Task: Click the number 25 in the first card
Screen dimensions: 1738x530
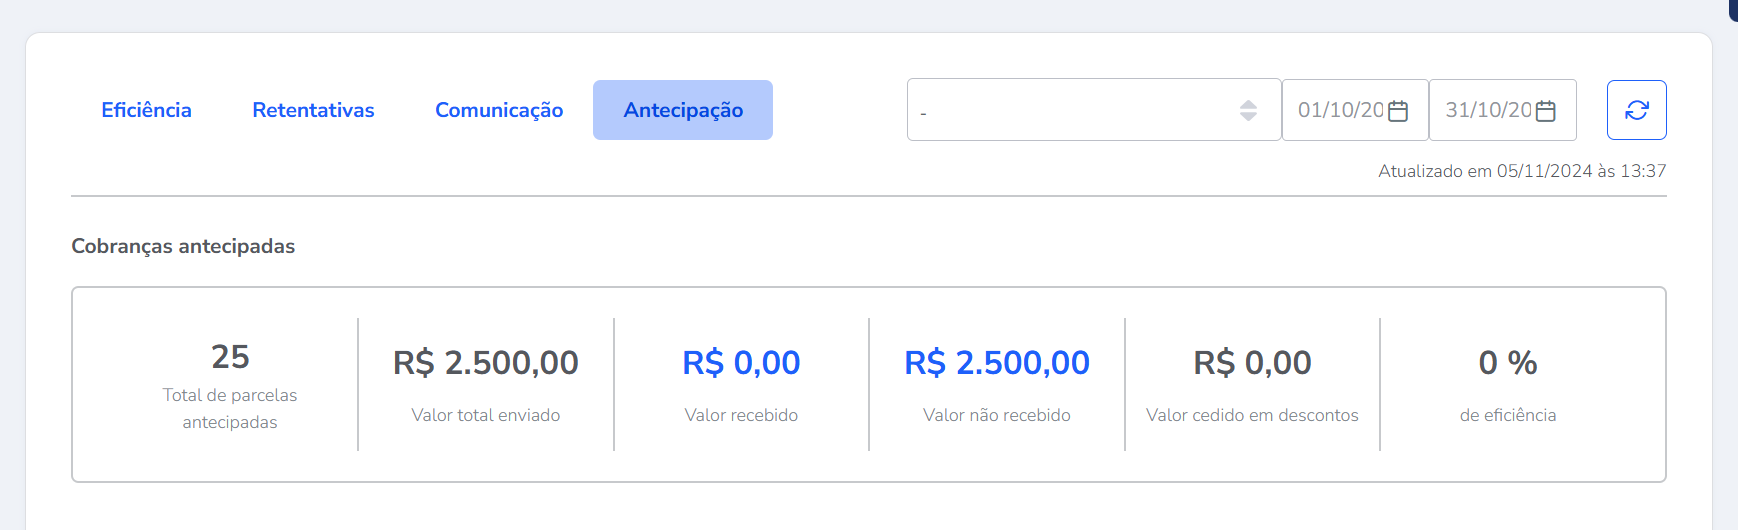Action: pos(230,357)
